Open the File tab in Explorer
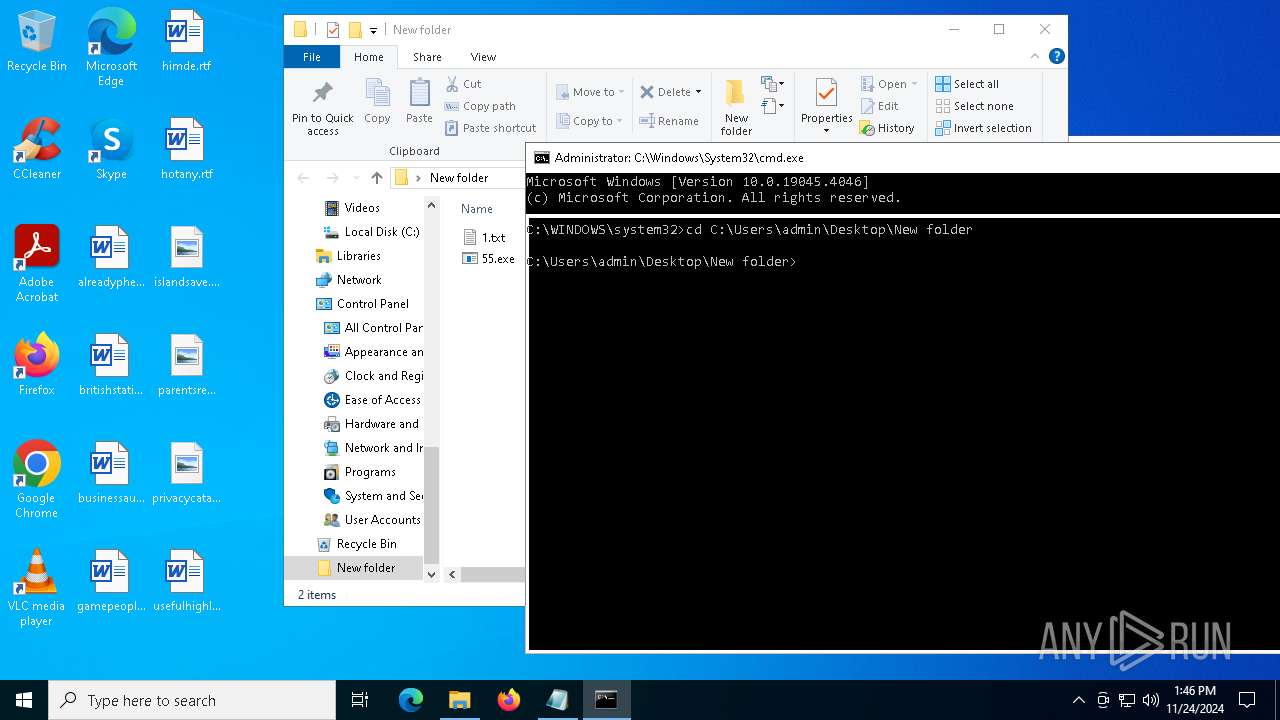This screenshot has height=720, width=1280. pos(312,57)
